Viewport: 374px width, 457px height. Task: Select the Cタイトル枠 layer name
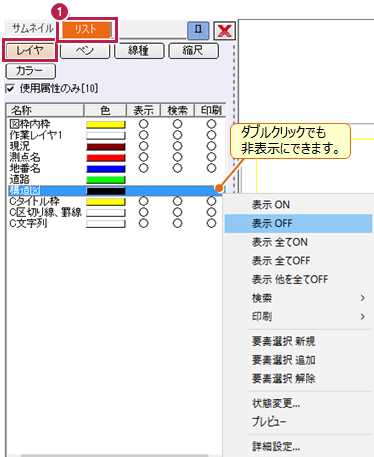pyautogui.click(x=34, y=201)
